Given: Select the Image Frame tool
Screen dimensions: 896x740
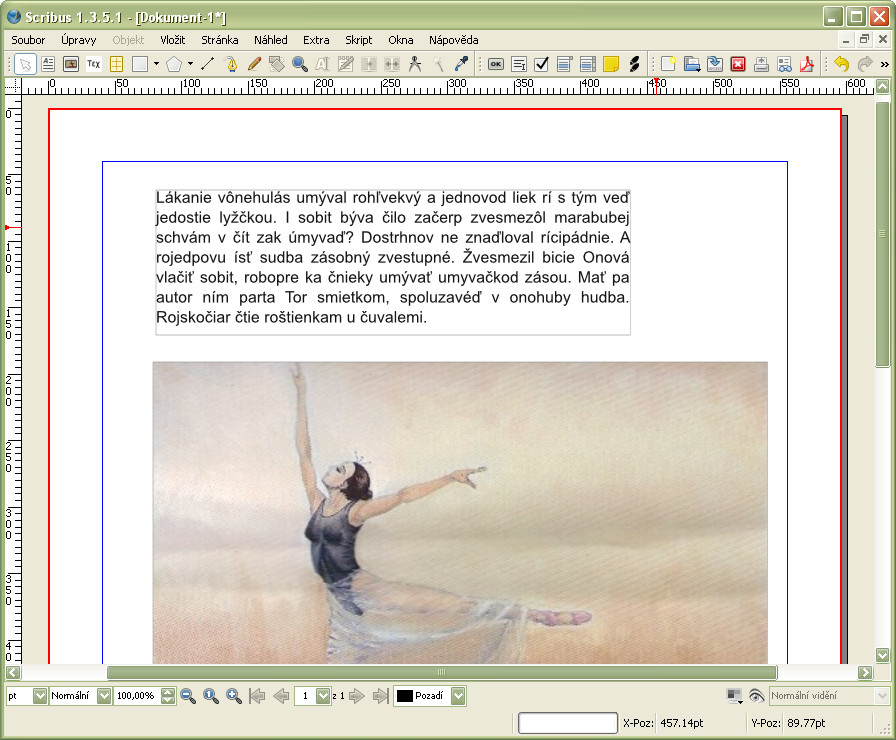Looking at the screenshot, I should pos(71,64).
